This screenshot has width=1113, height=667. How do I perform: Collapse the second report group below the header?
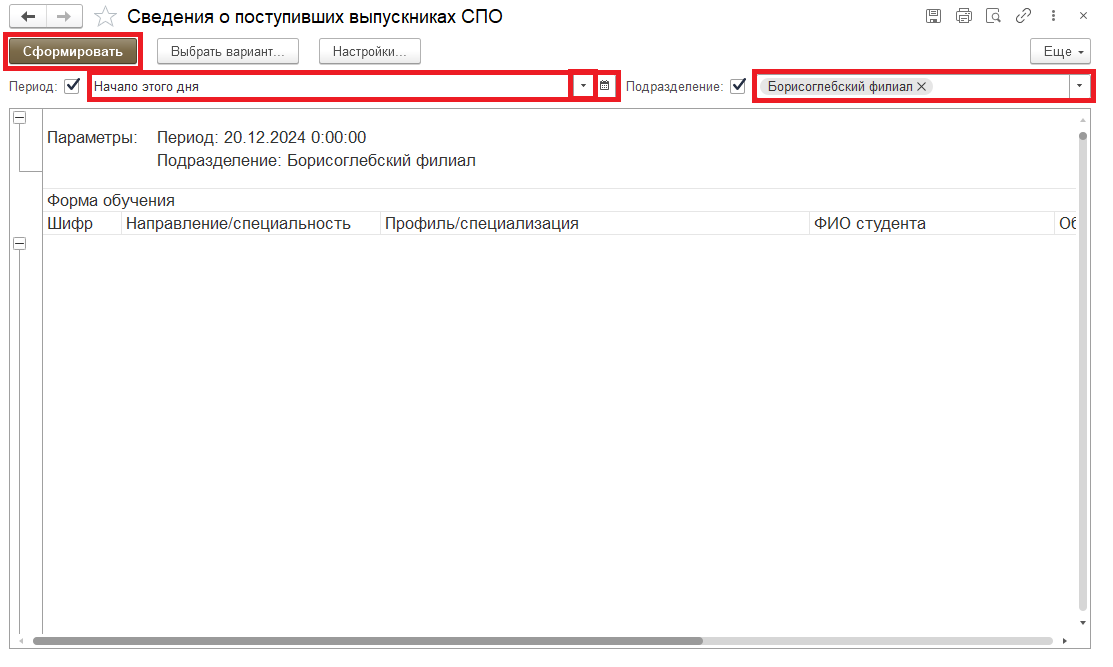[x=19, y=244]
